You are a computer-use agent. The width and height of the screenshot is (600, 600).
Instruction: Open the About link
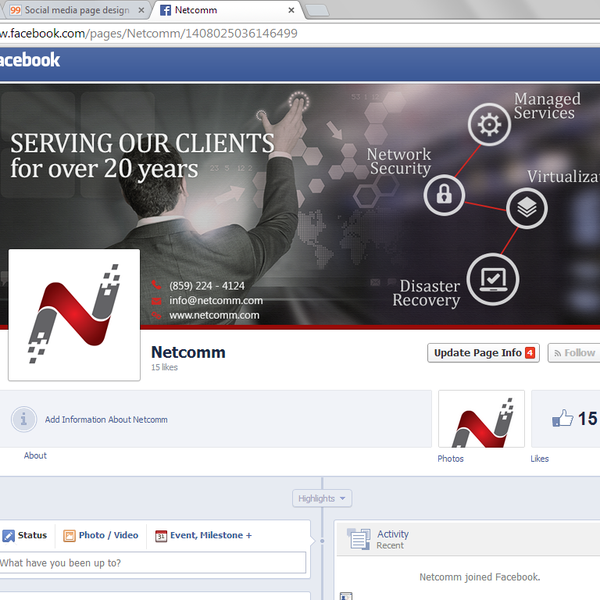35,456
